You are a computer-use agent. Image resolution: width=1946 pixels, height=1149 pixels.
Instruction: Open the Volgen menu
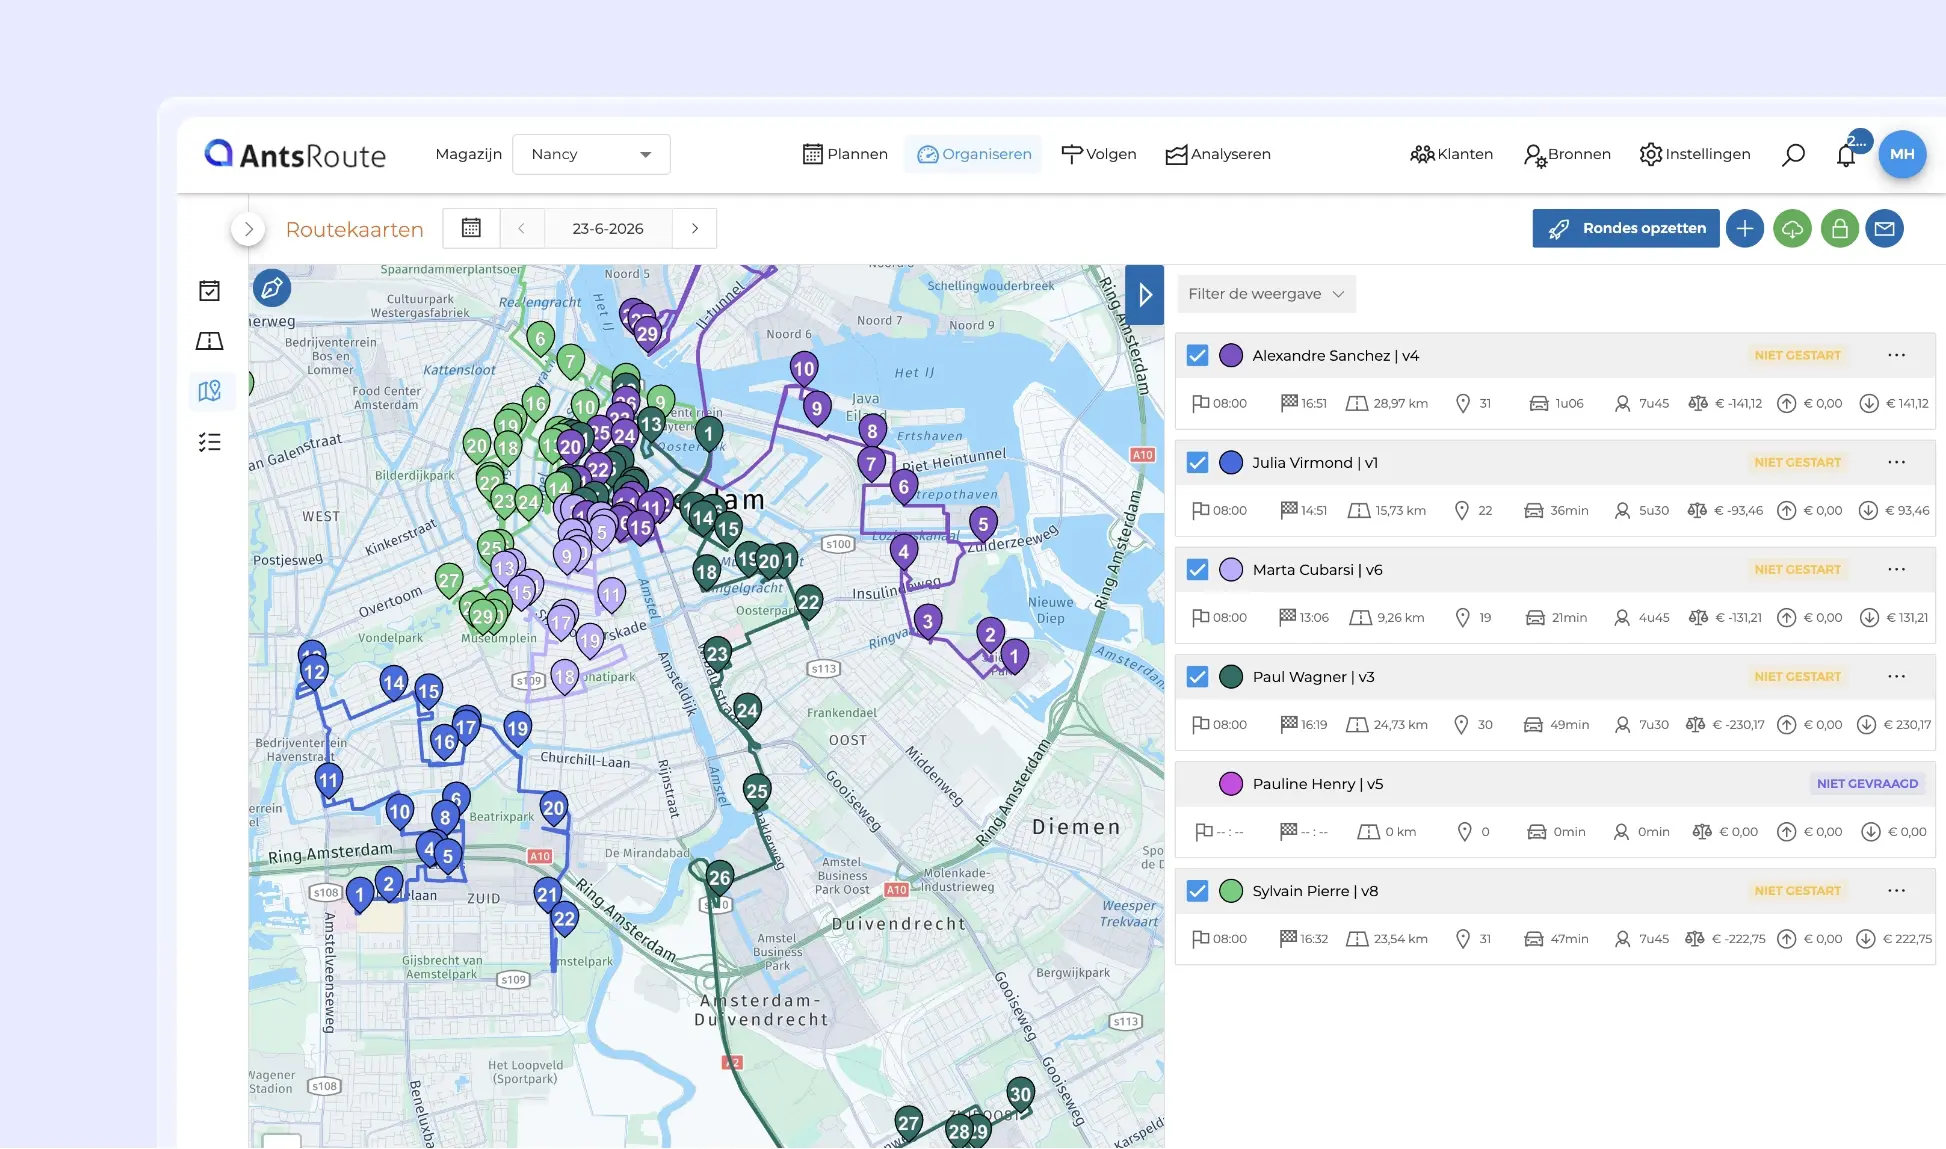click(x=1098, y=154)
